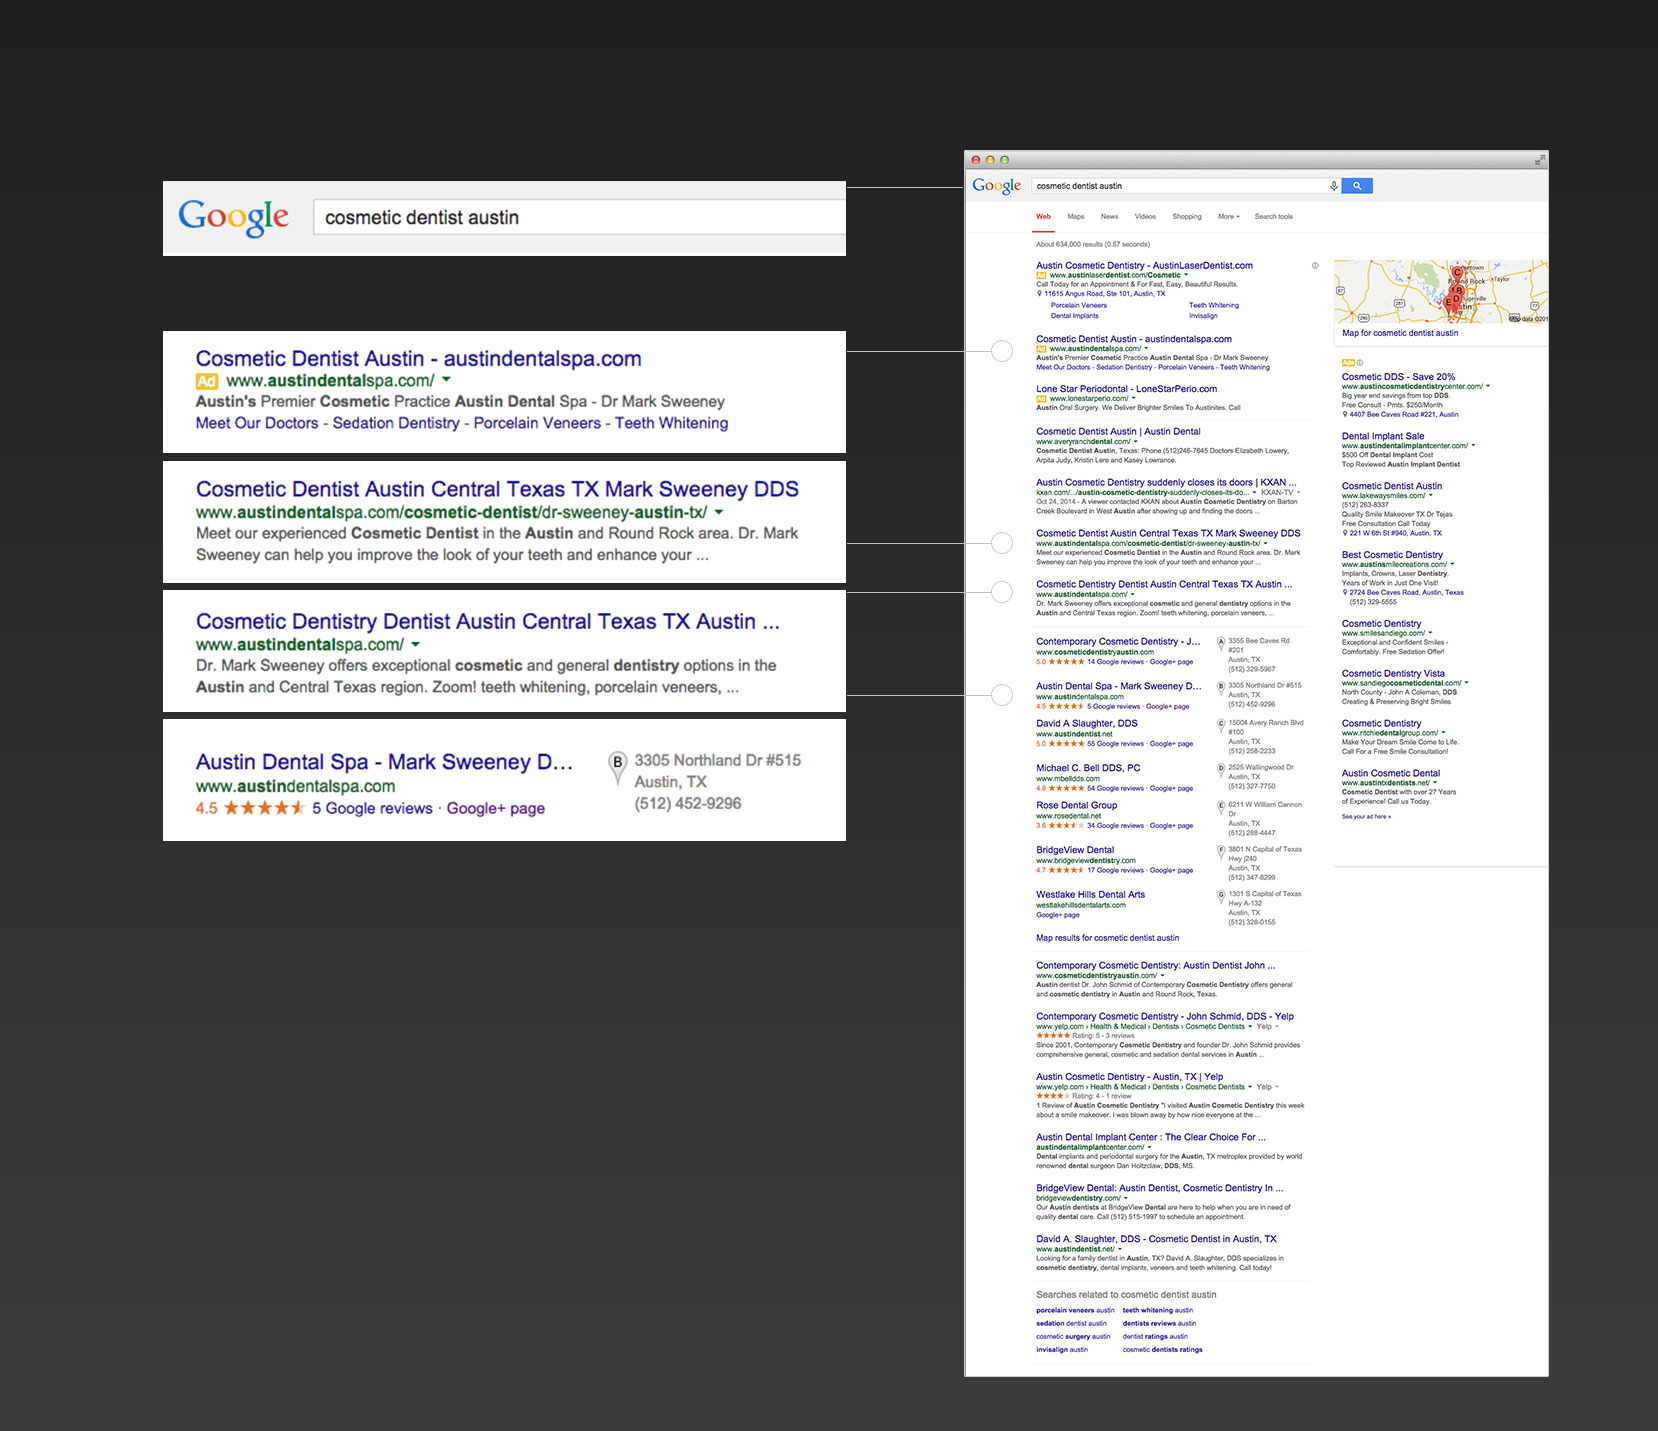This screenshot has width=1658, height=1431.
Task: Select the Web search tab
Action: [x=1043, y=217]
